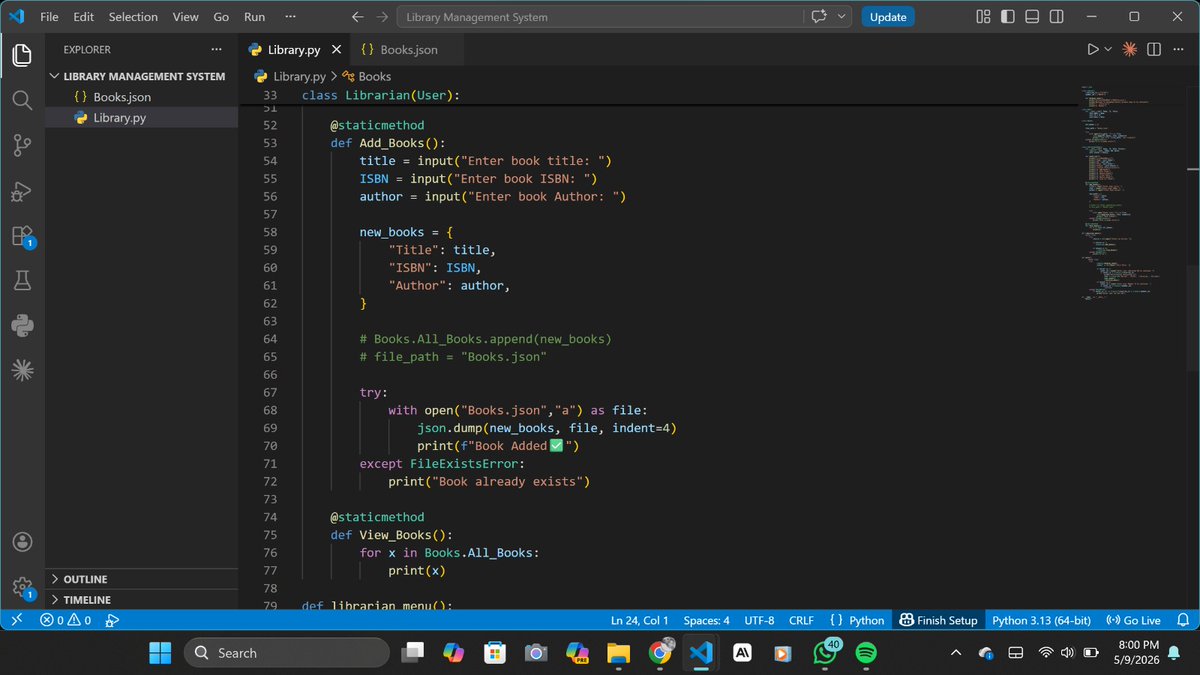Open the Source Control view

pos(22,146)
